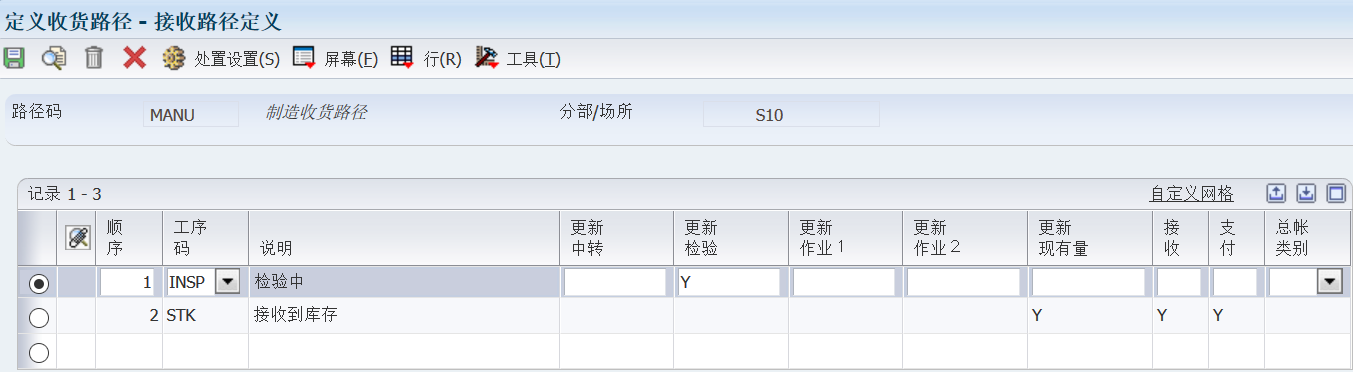
Task: Click the grid import arrow-down icon
Action: pyautogui.click(x=1306, y=193)
